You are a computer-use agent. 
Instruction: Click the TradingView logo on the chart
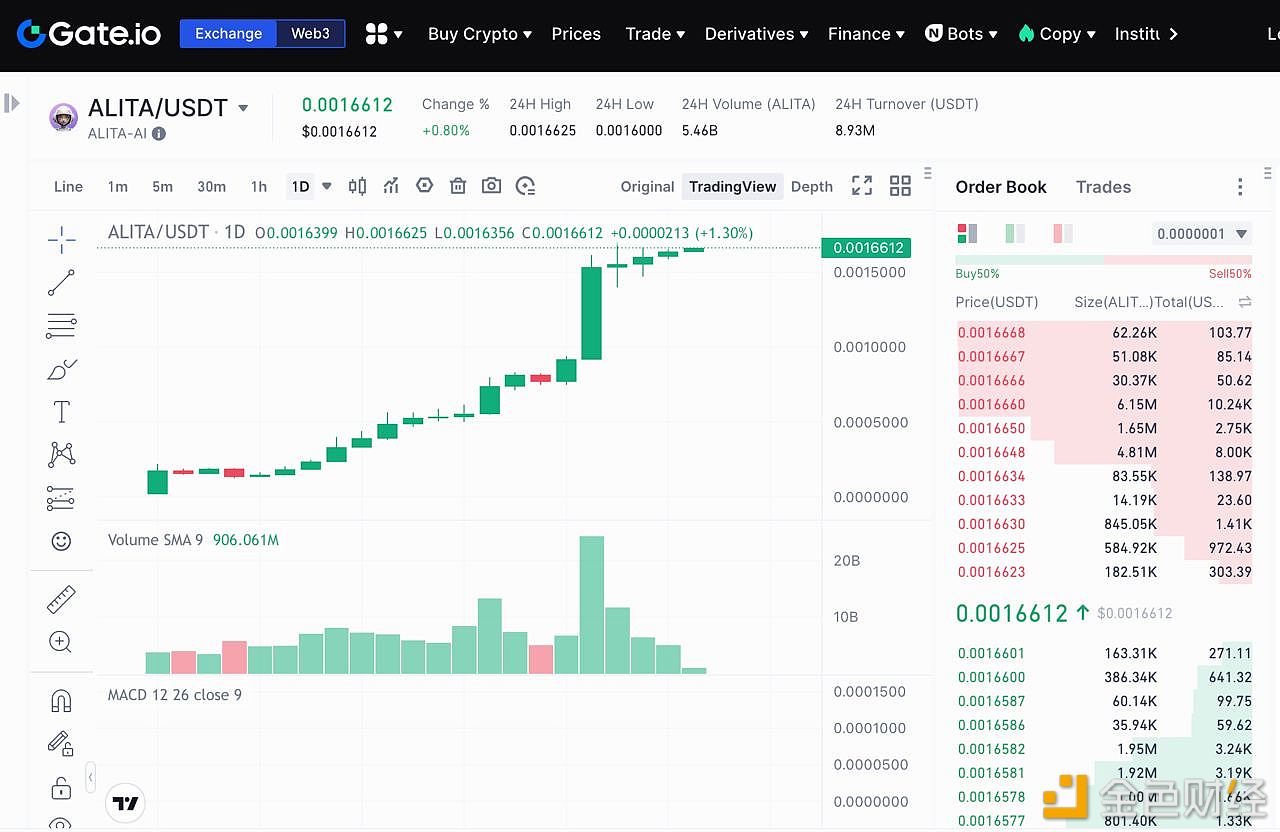click(x=125, y=803)
